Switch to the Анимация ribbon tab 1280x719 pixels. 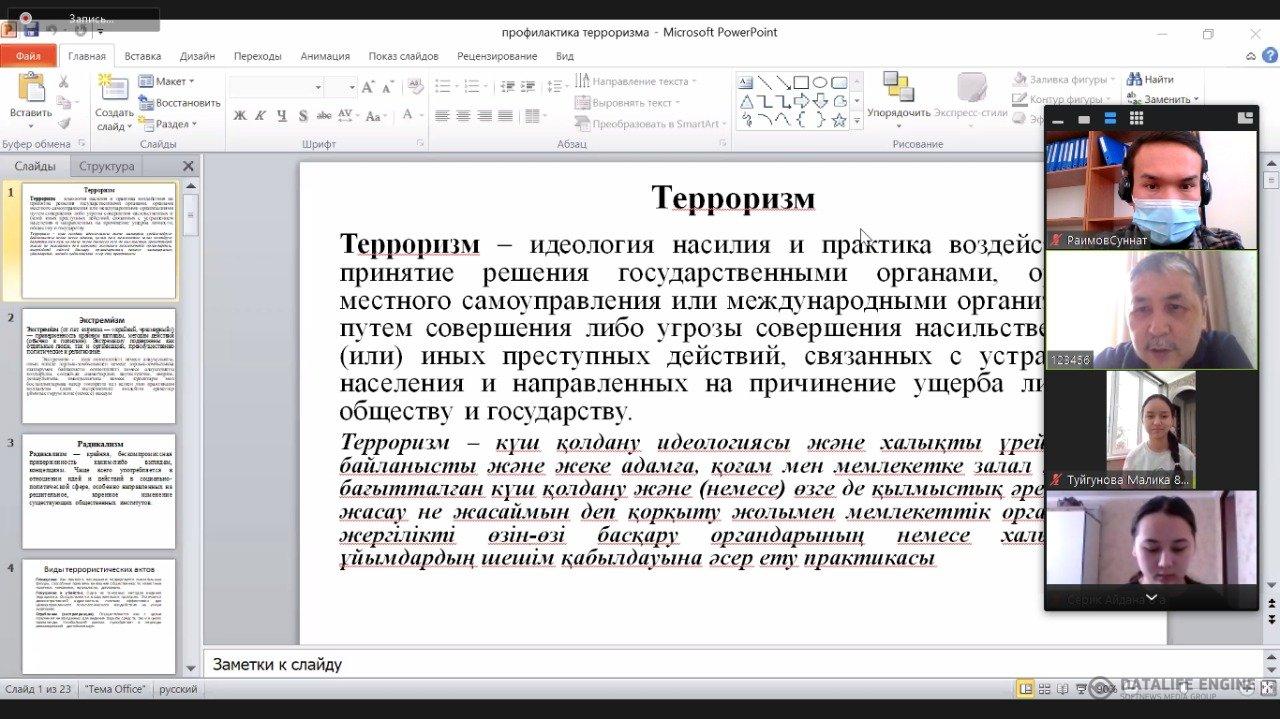pyautogui.click(x=325, y=56)
